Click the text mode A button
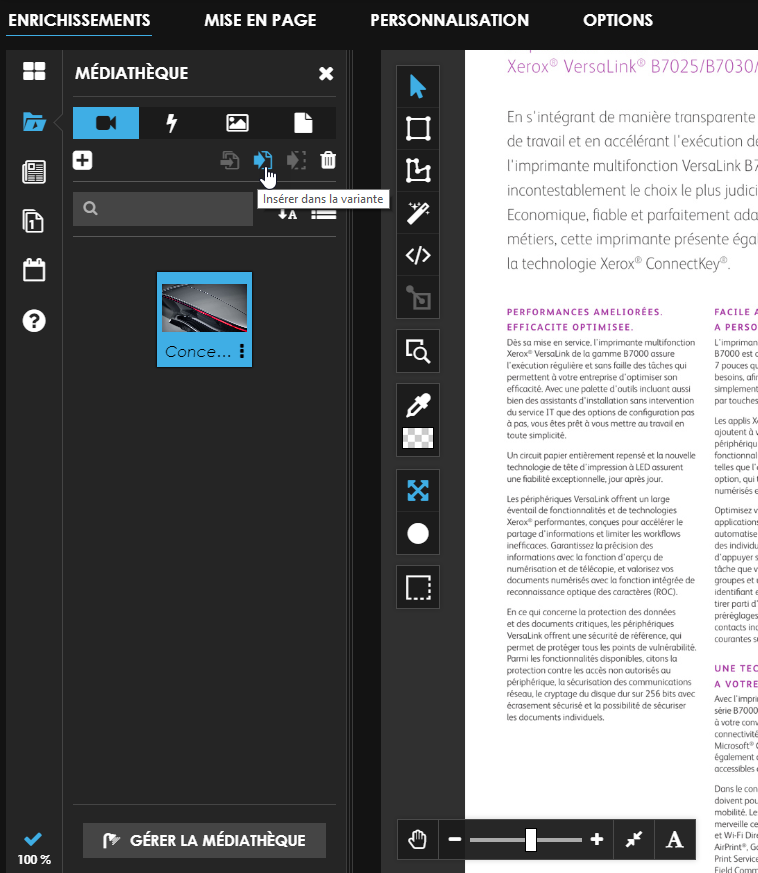 pyautogui.click(x=675, y=839)
